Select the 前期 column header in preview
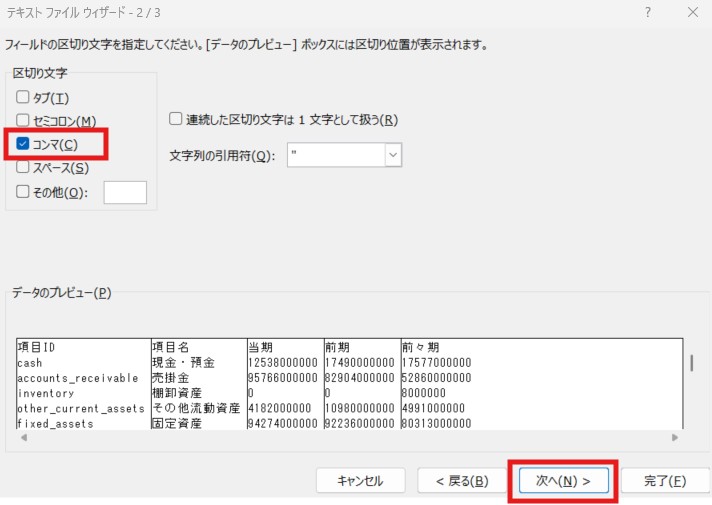Viewport: 712px width, 505px height. pos(337,347)
